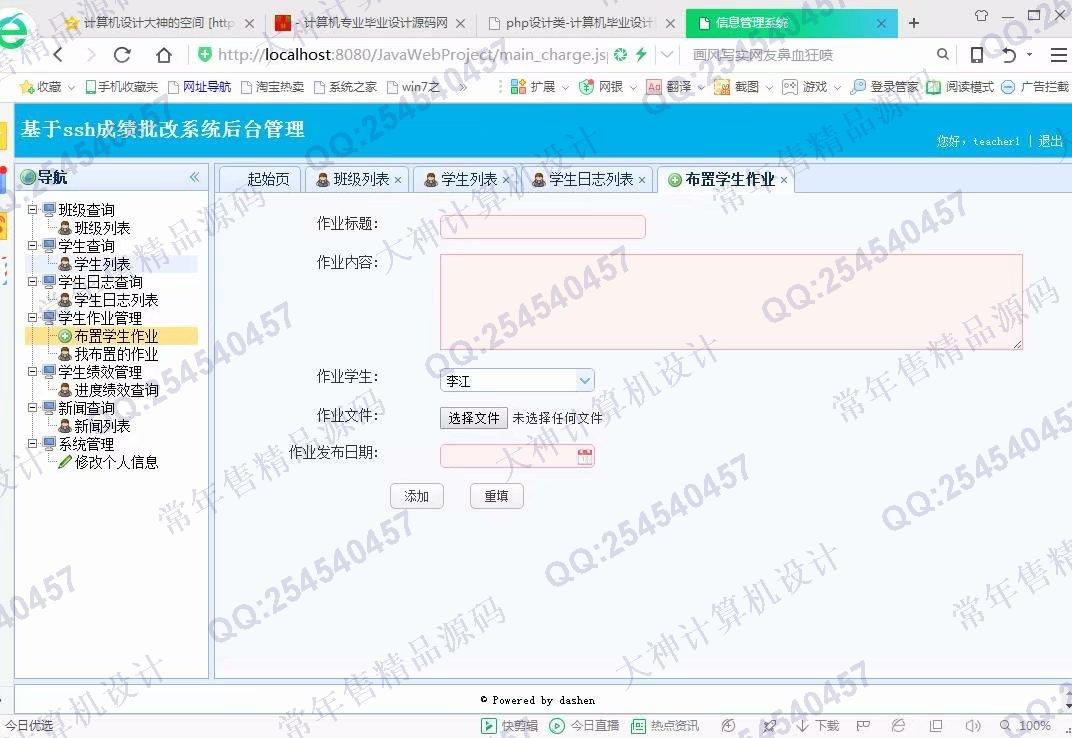Switch to the 起始页 tab
The height and width of the screenshot is (738, 1072).
click(x=260, y=179)
